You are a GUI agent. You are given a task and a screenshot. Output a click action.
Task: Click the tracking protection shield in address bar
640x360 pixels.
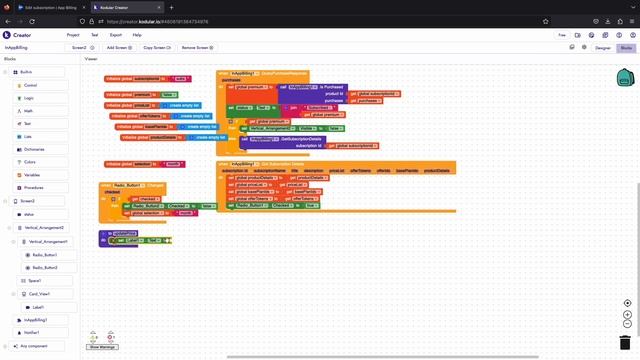(x=82, y=21)
